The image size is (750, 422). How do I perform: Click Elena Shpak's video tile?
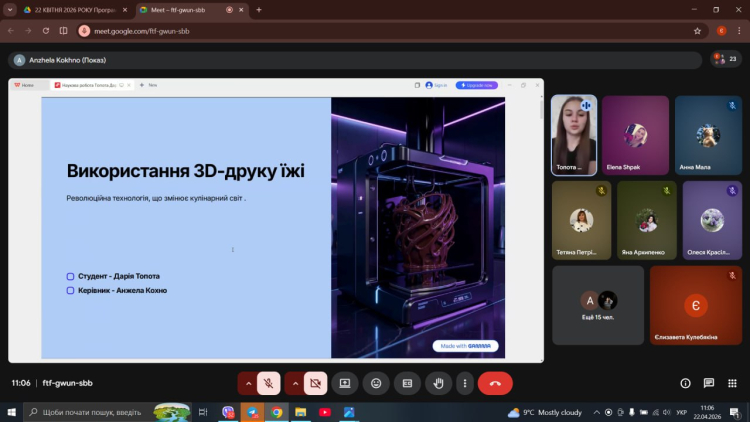(x=636, y=135)
